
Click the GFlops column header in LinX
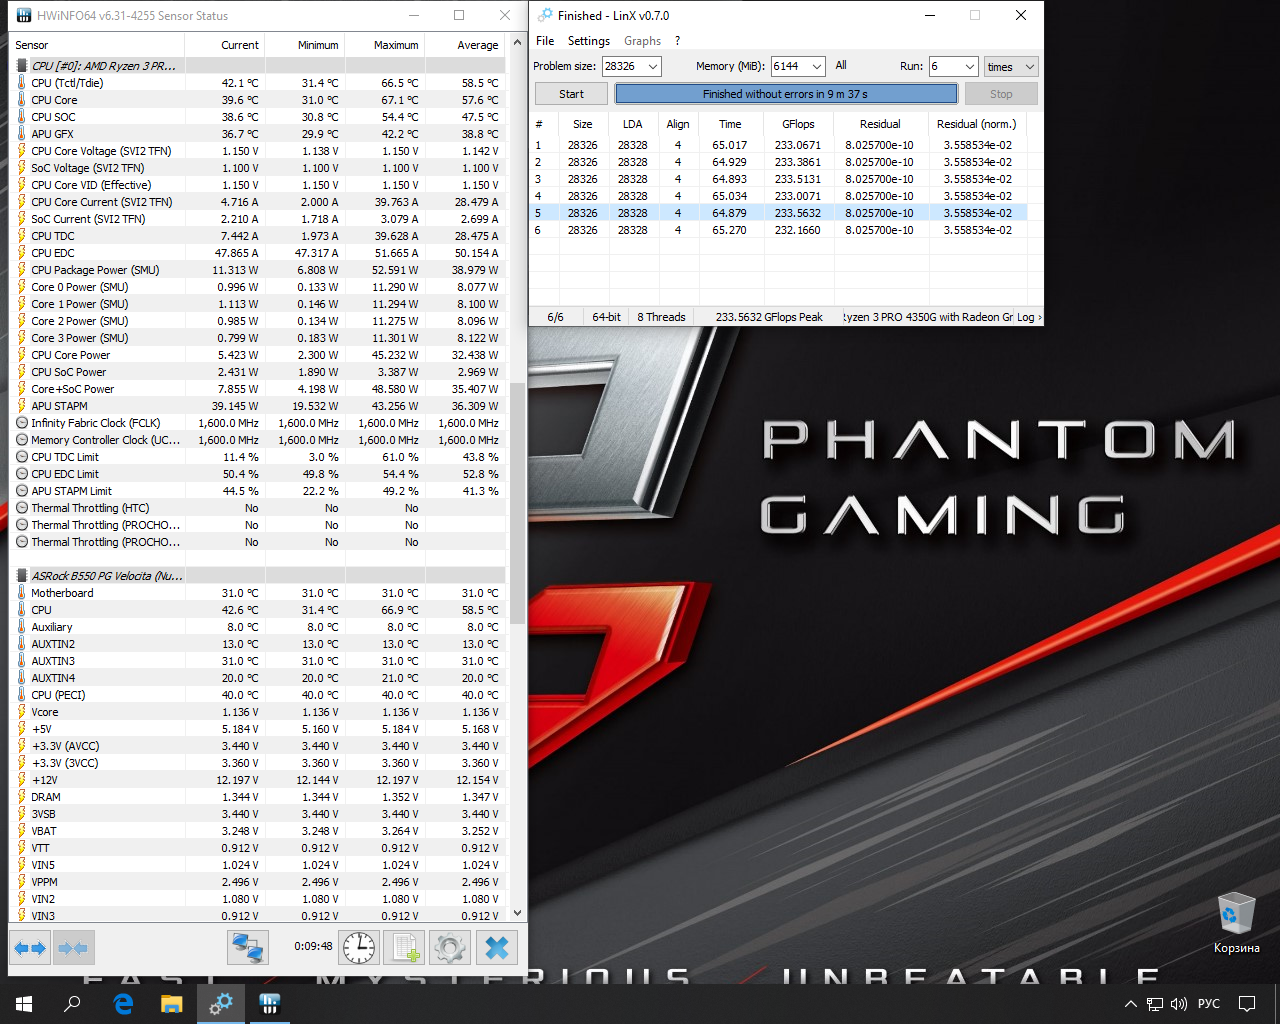[798, 124]
